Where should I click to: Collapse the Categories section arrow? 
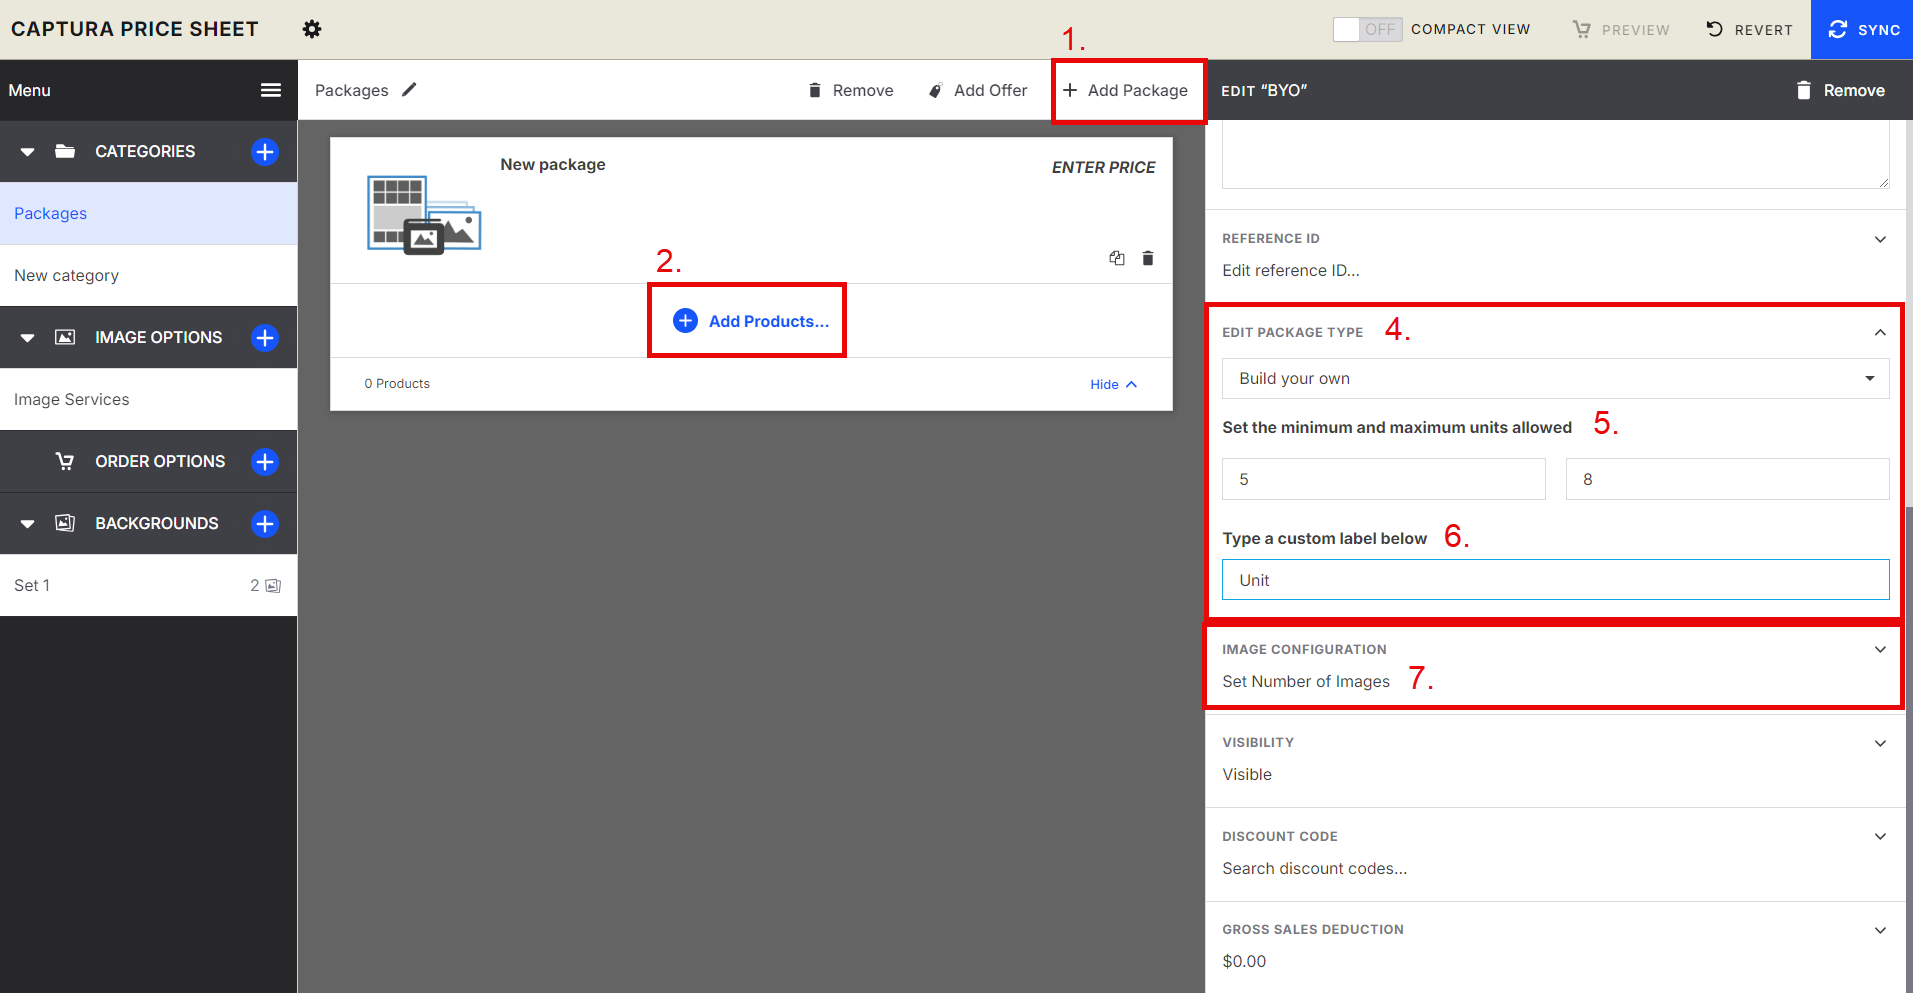coord(28,152)
